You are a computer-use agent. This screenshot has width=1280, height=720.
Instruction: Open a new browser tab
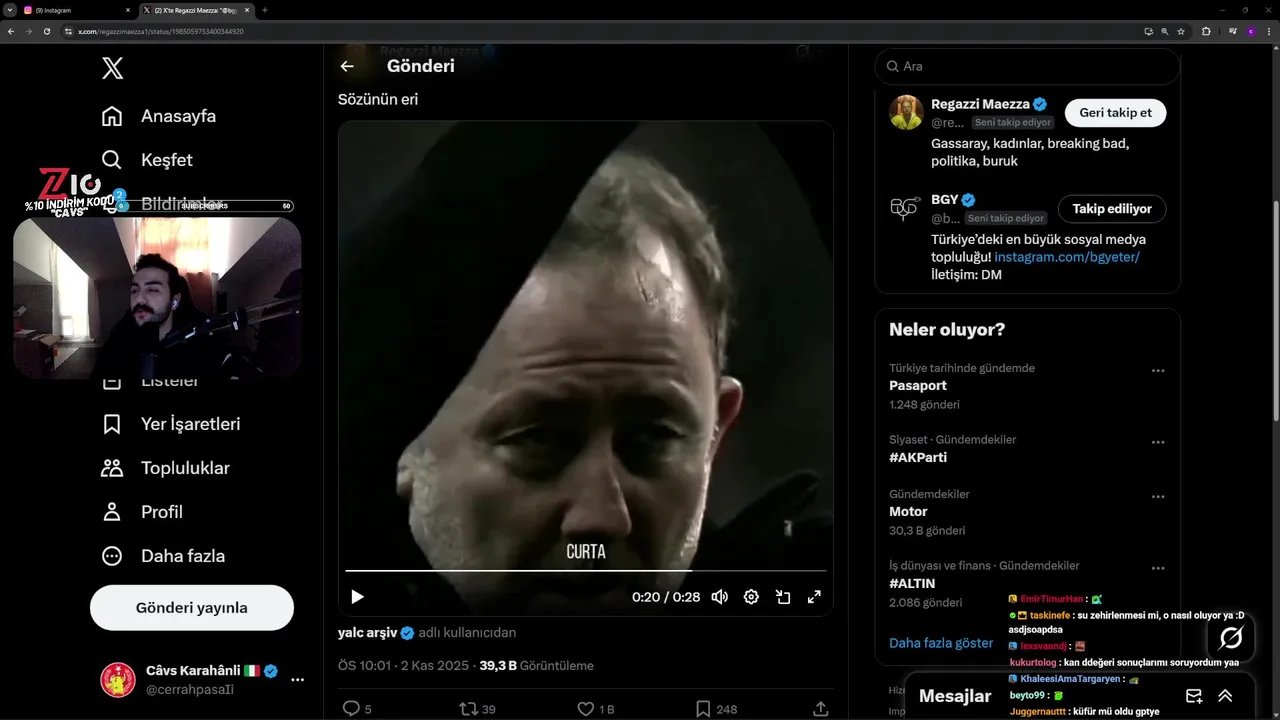point(265,10)
